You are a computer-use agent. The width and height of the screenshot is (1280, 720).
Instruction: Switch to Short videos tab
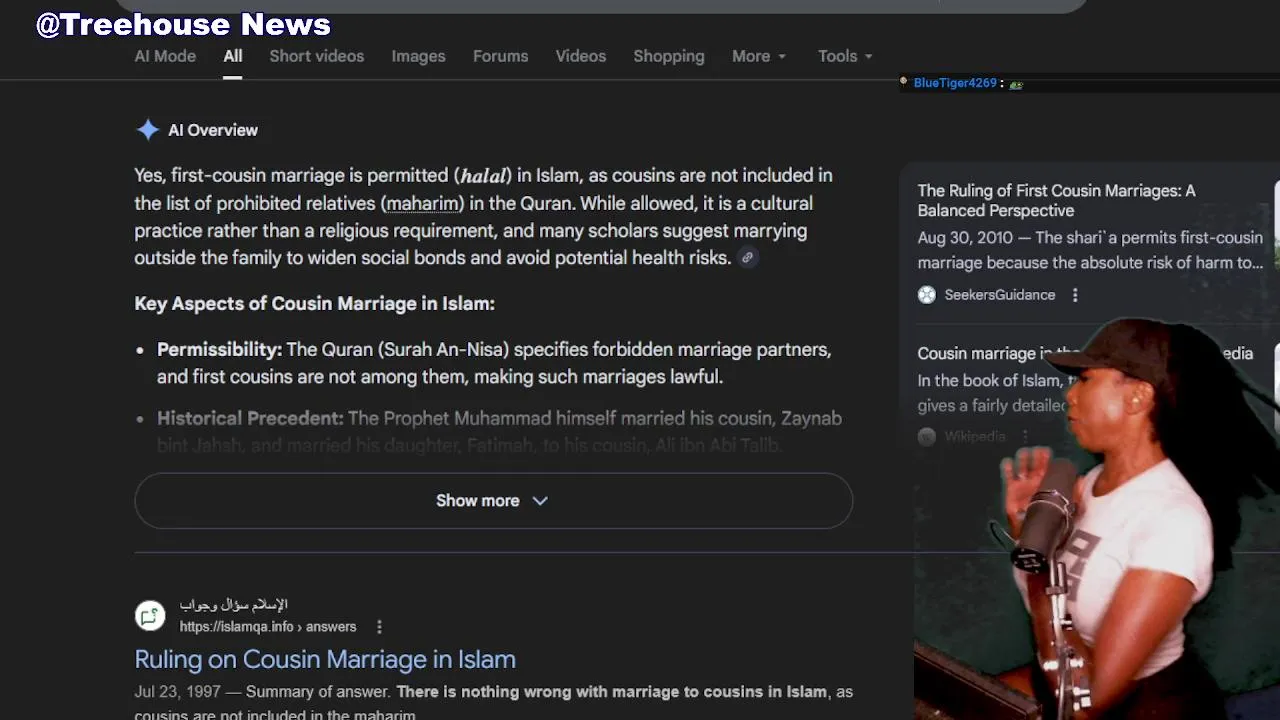click(x=316, y=56)
